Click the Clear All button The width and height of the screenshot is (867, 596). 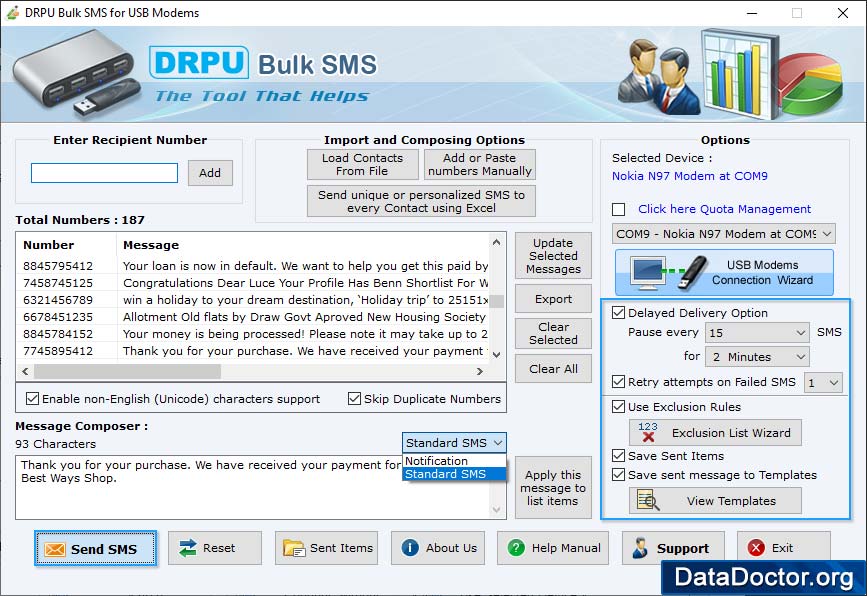(553, 368)
